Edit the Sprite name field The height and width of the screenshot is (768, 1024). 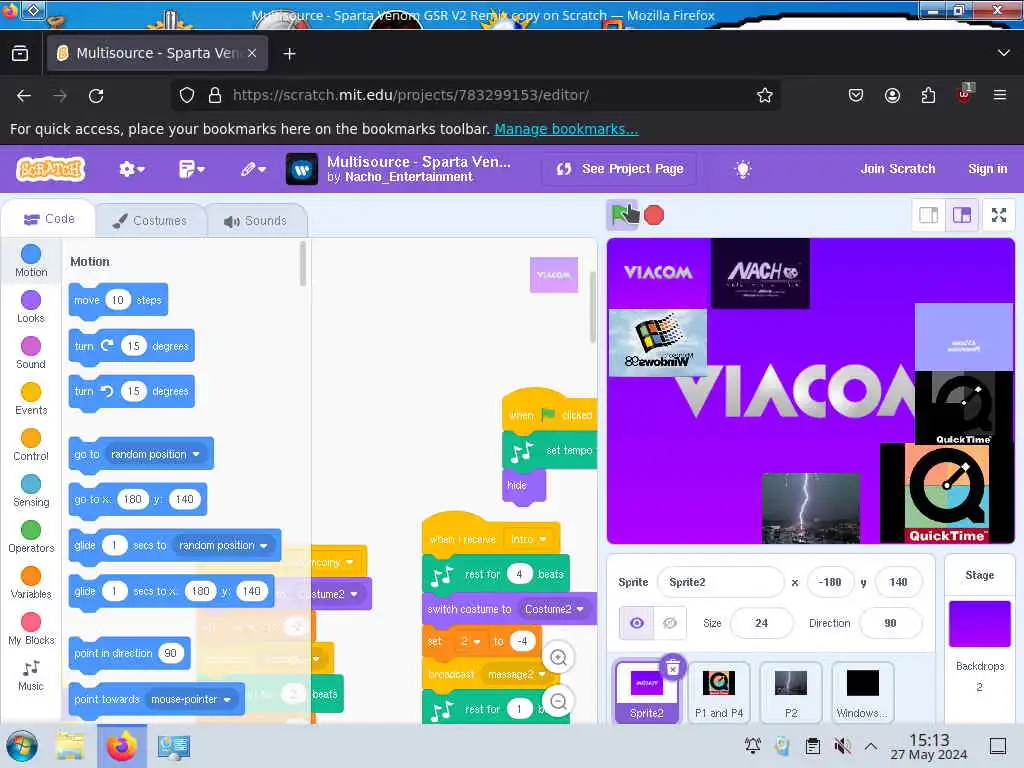(x=720, y=582)
